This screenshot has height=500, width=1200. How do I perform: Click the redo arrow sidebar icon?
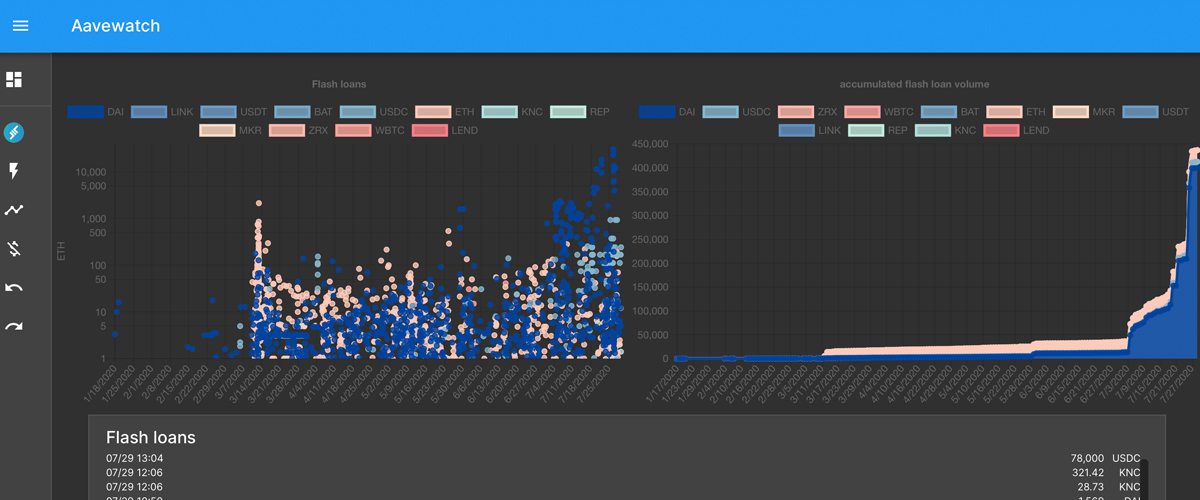[14, 327]
